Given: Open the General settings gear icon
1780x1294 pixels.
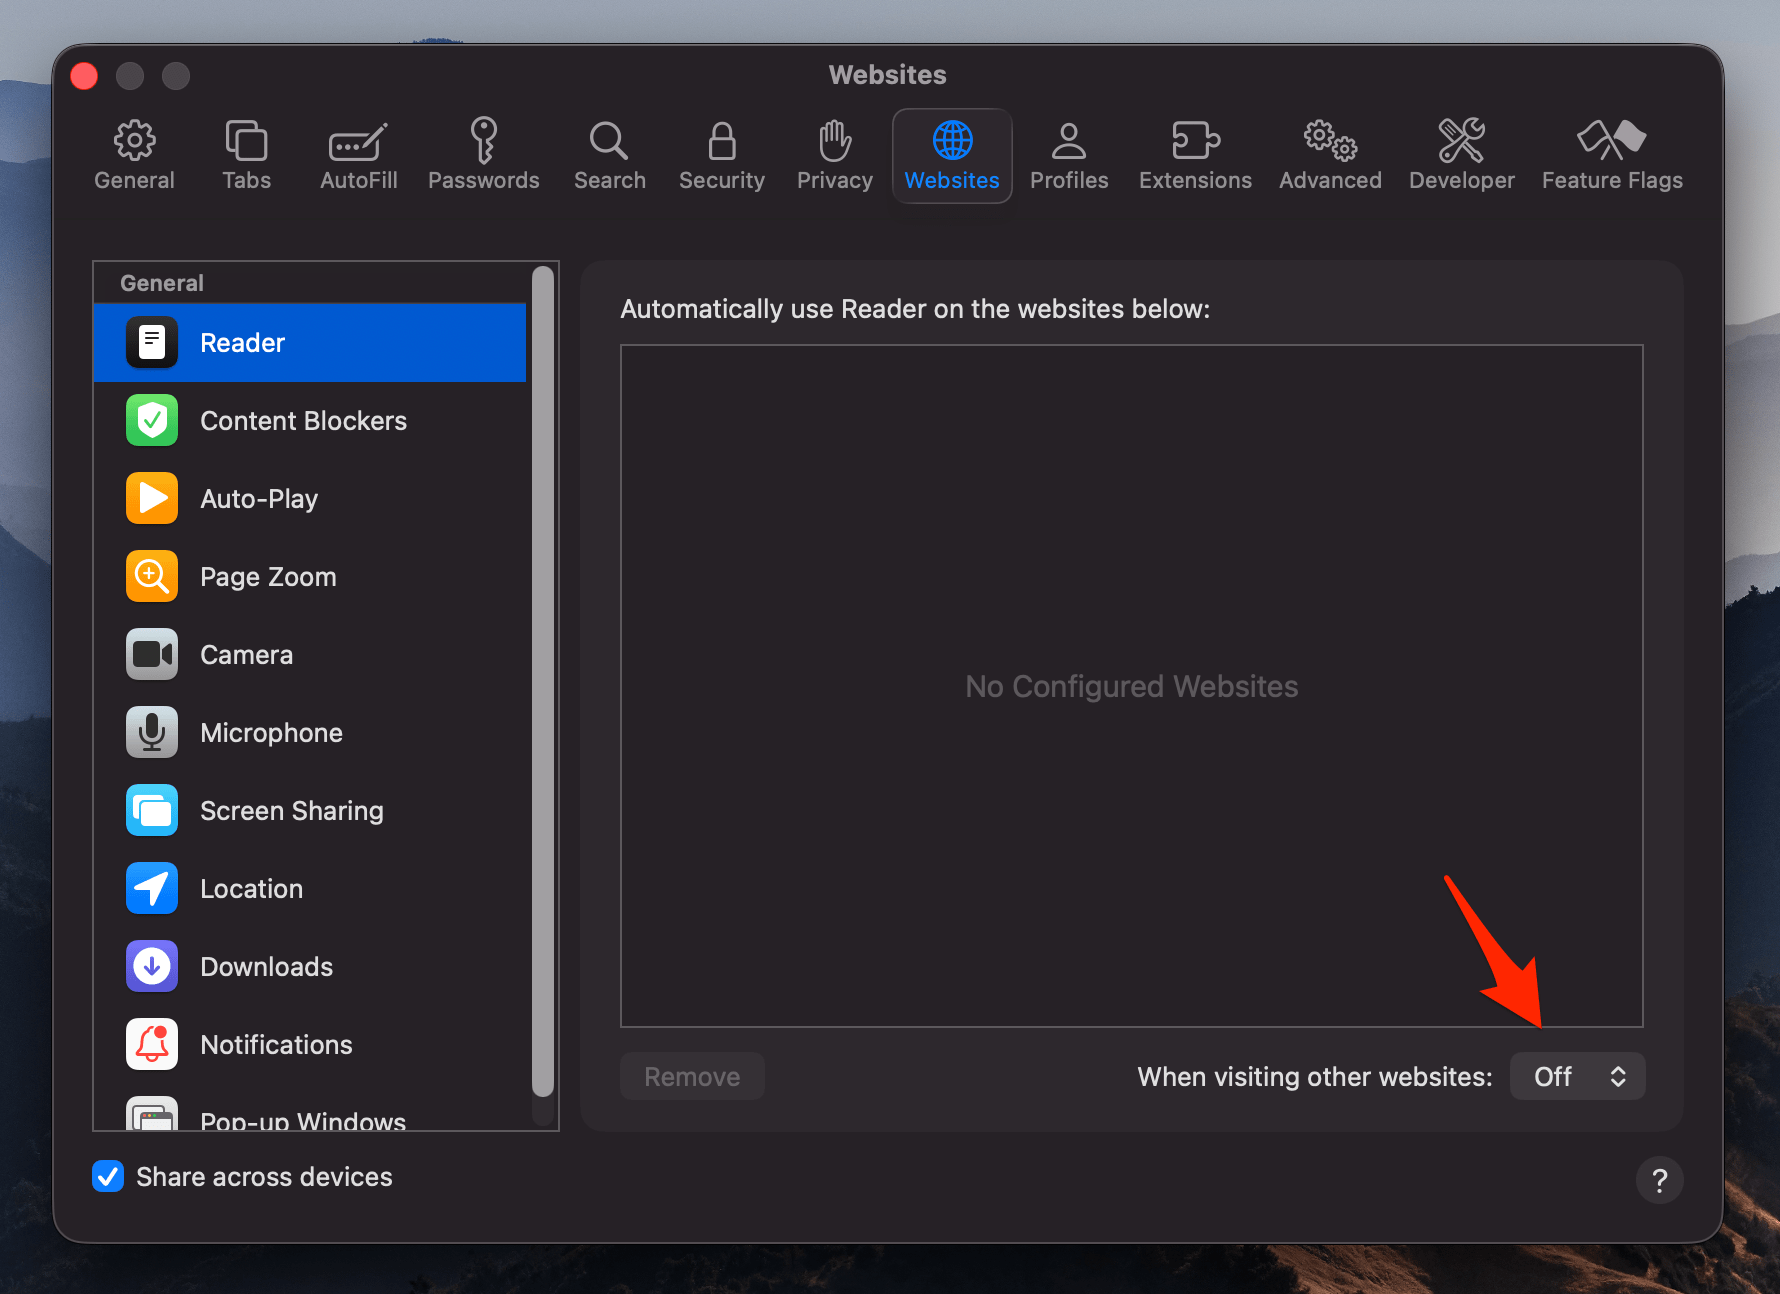Looking at the screenshot, I should pyautogui.click(x=134, y=156).
